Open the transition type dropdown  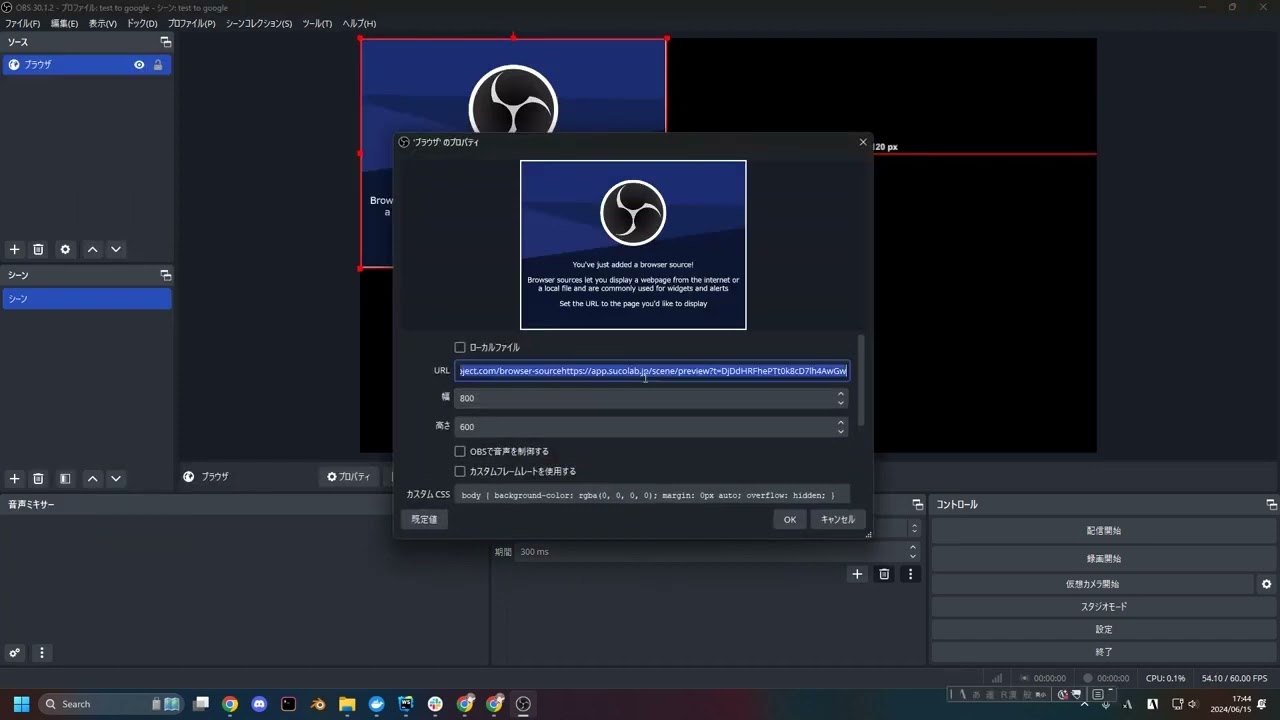914,528
